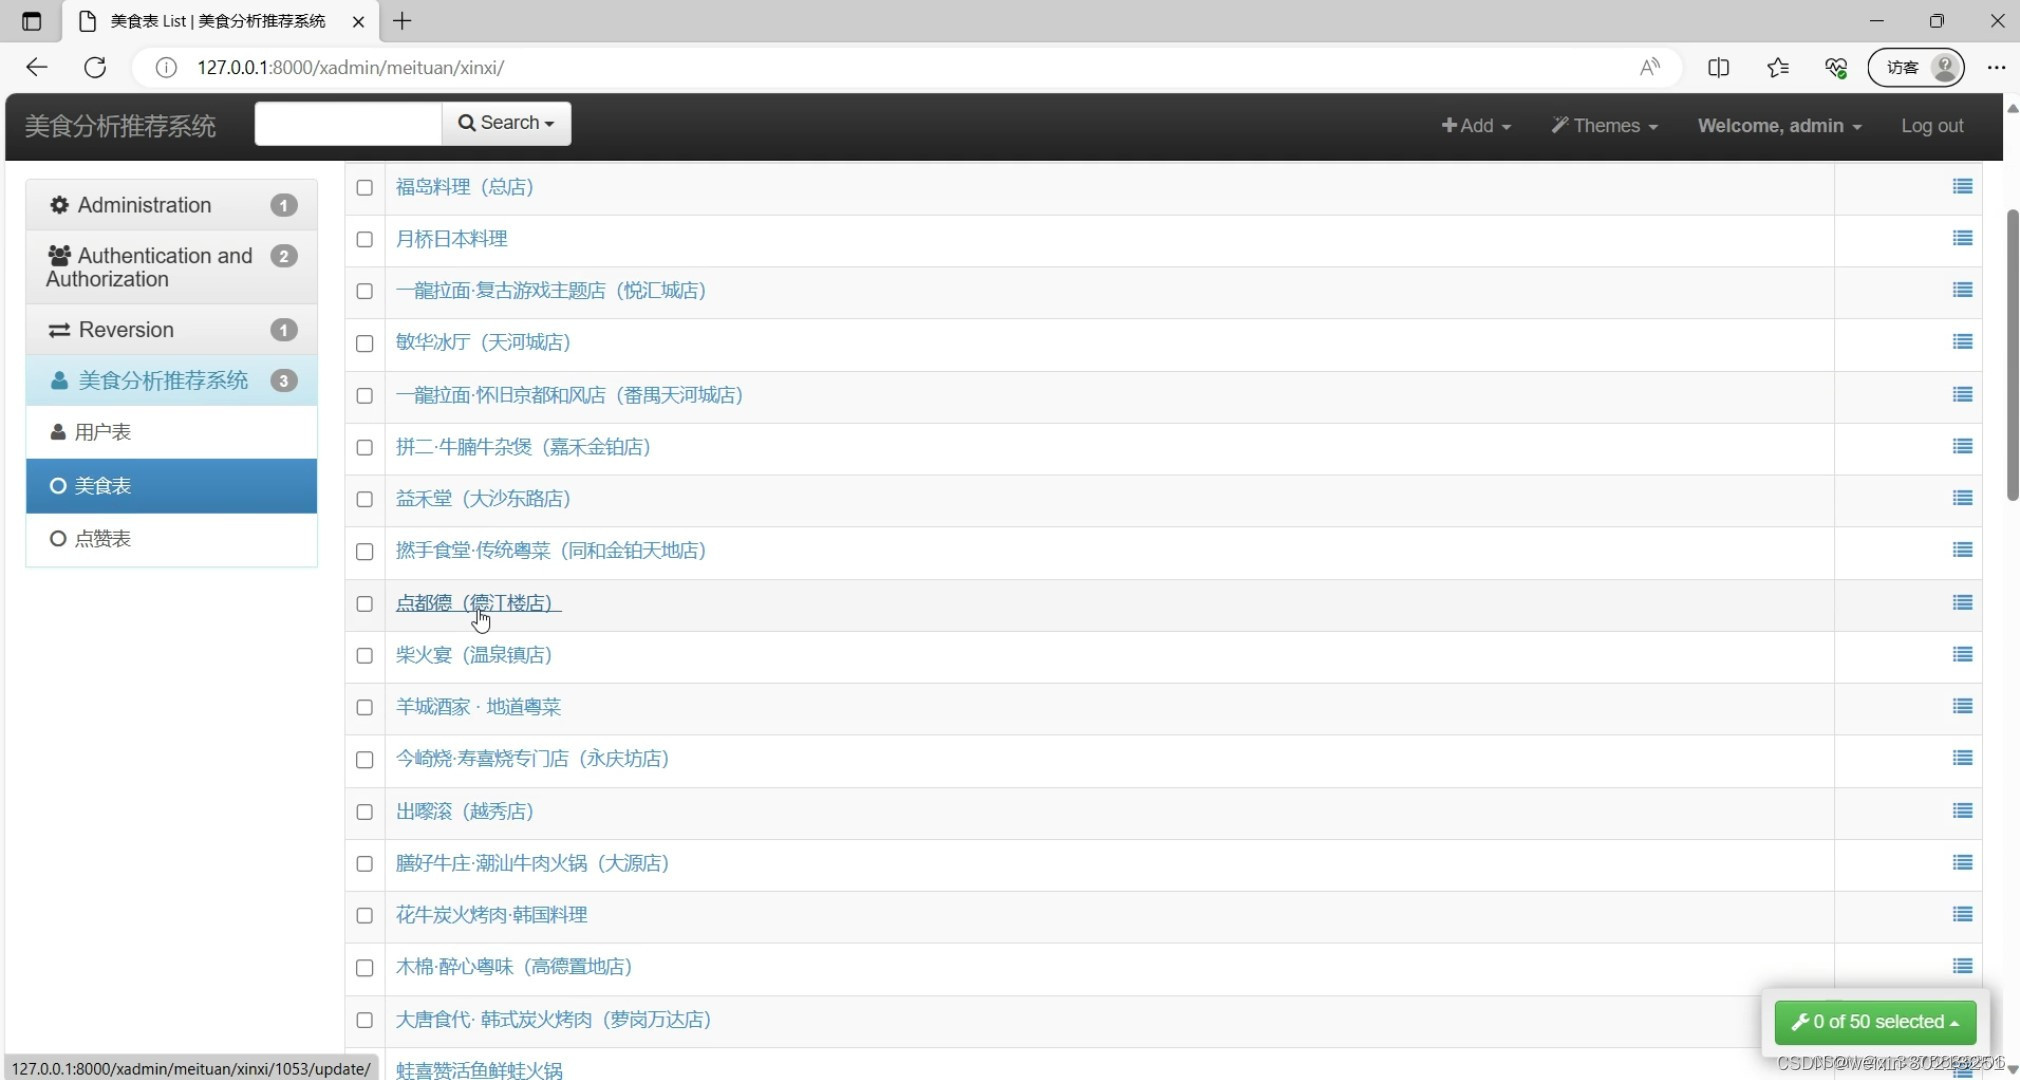This screenshot has width=2020, height=1080.
Task: Open 用户表 in the sidebar
Action: coord(103,432)
